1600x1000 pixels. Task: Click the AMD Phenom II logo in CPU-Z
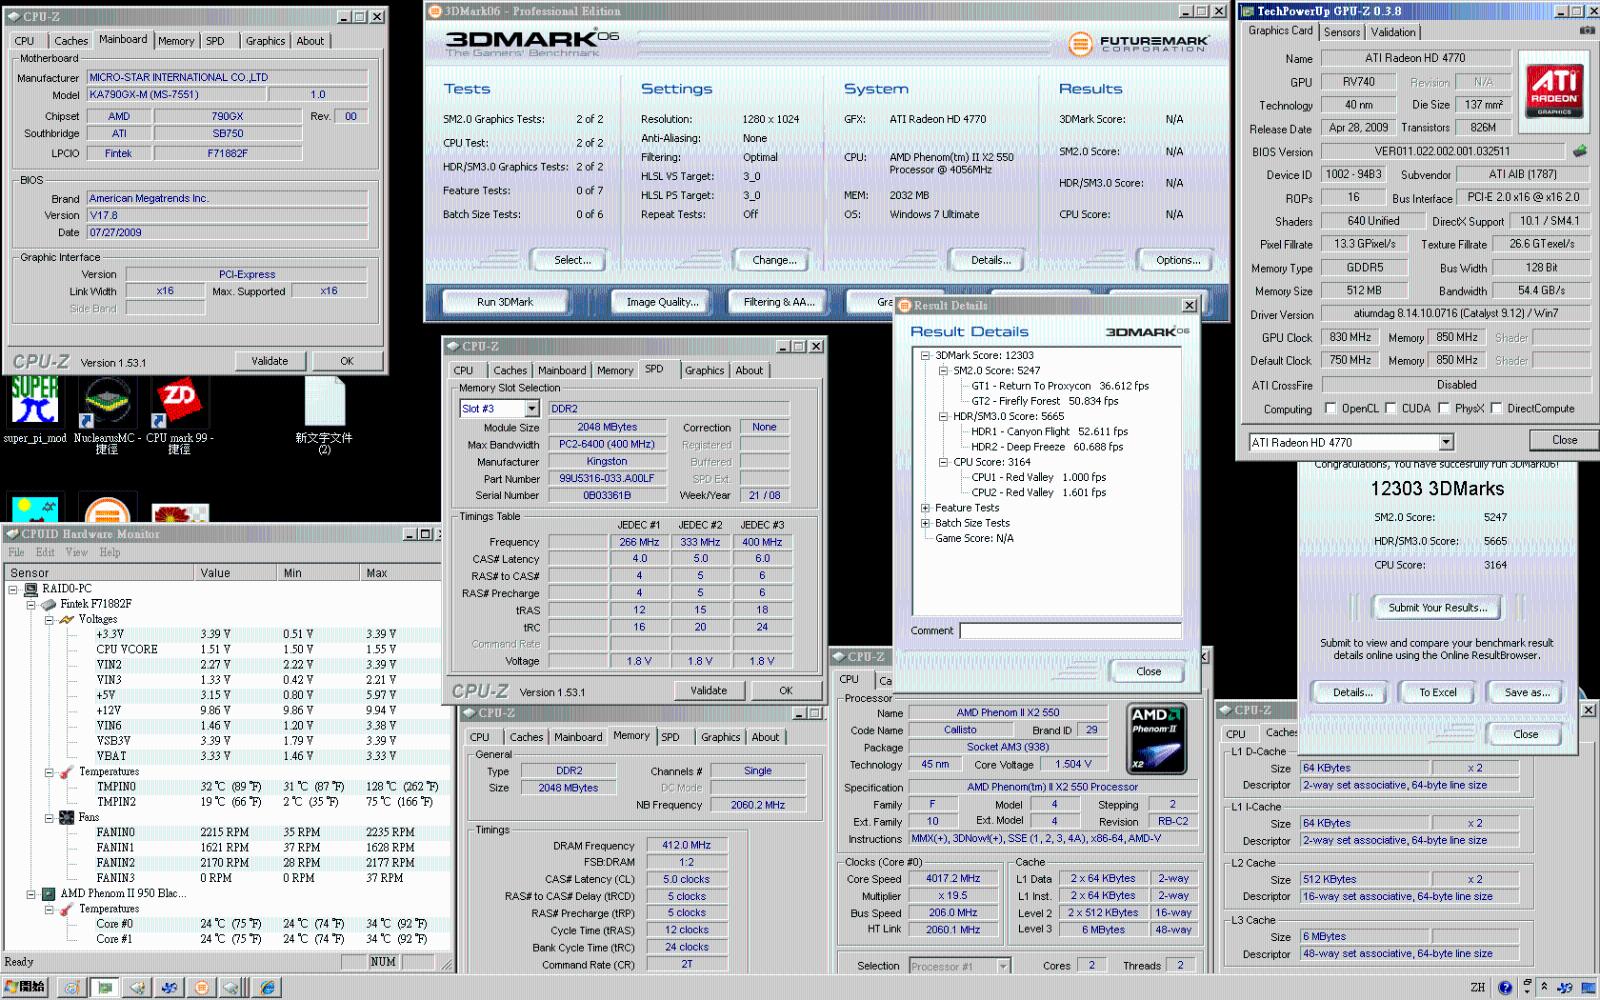(1157, 739)
